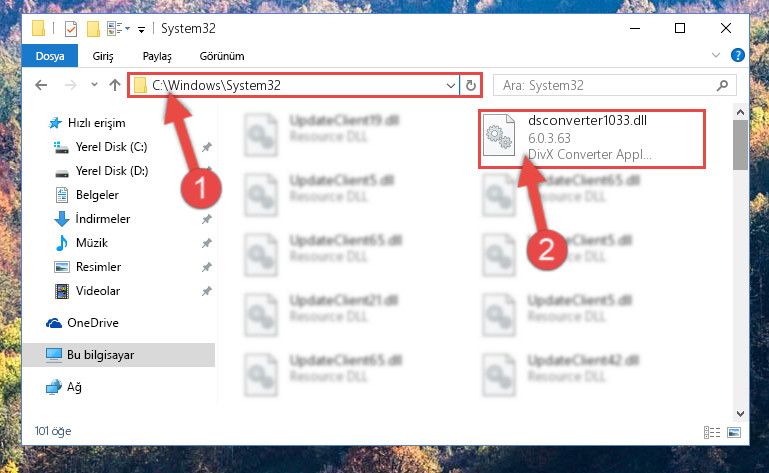Expand the ribbon with the chevron
The height and width of the screenshot is (473, 769).
point(716,55)
